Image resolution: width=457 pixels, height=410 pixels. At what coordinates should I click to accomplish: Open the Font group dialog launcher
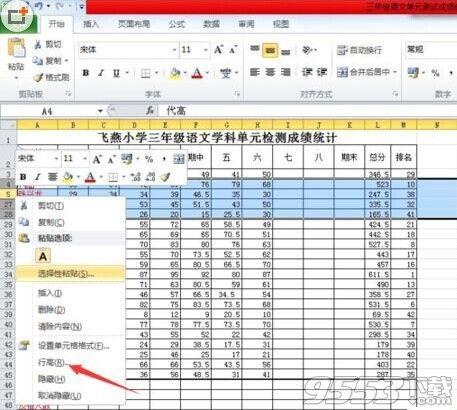[x=237, y=94]
